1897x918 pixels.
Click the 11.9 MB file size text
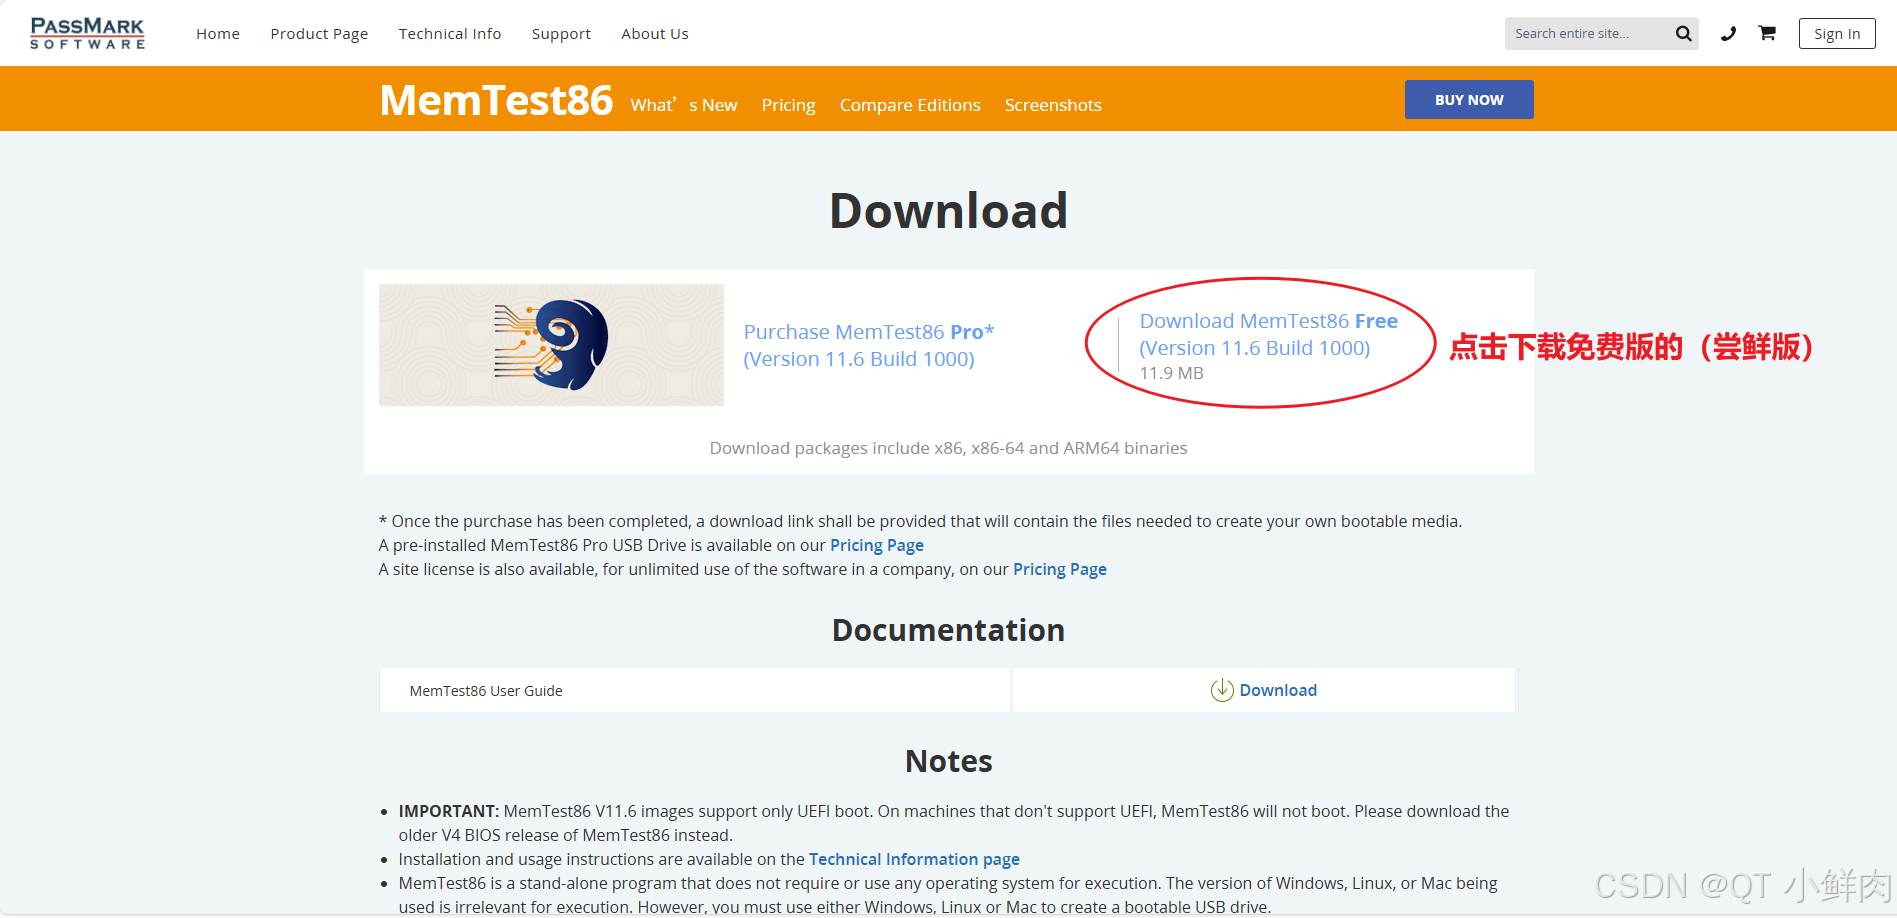1171,373
